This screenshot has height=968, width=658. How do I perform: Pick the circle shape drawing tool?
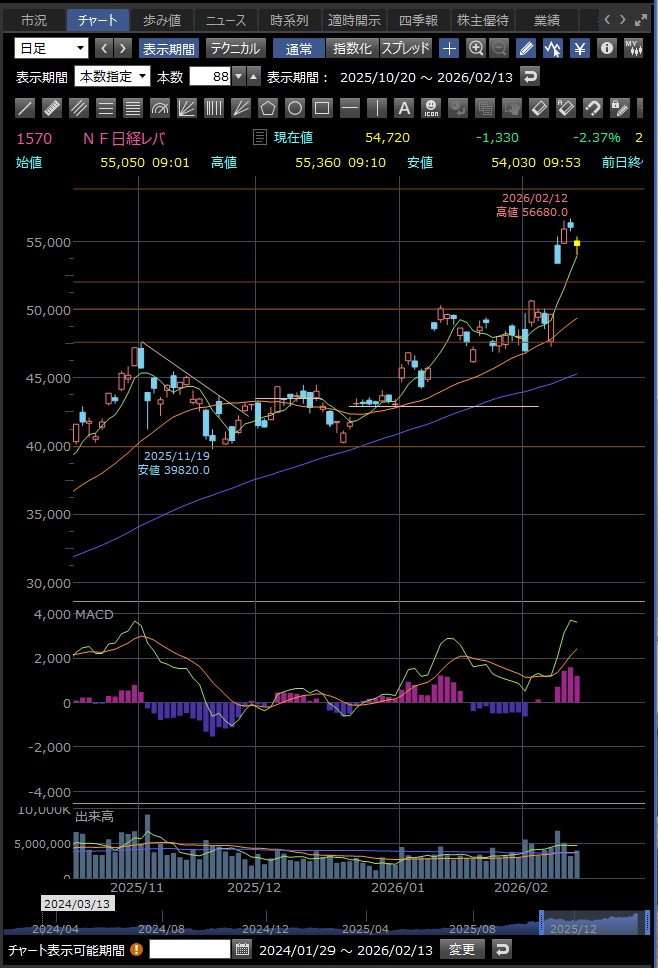pyautogui.click(x=294, y=108)
